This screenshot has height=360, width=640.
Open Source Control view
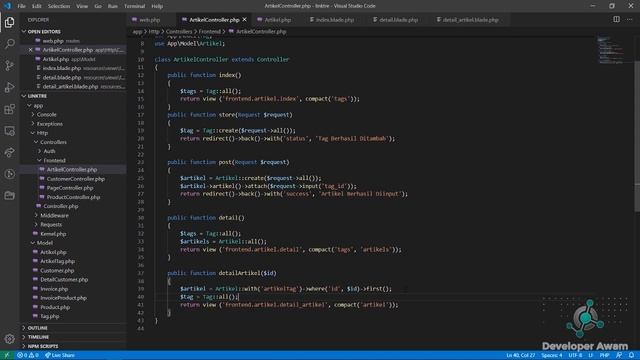point(9,65)
